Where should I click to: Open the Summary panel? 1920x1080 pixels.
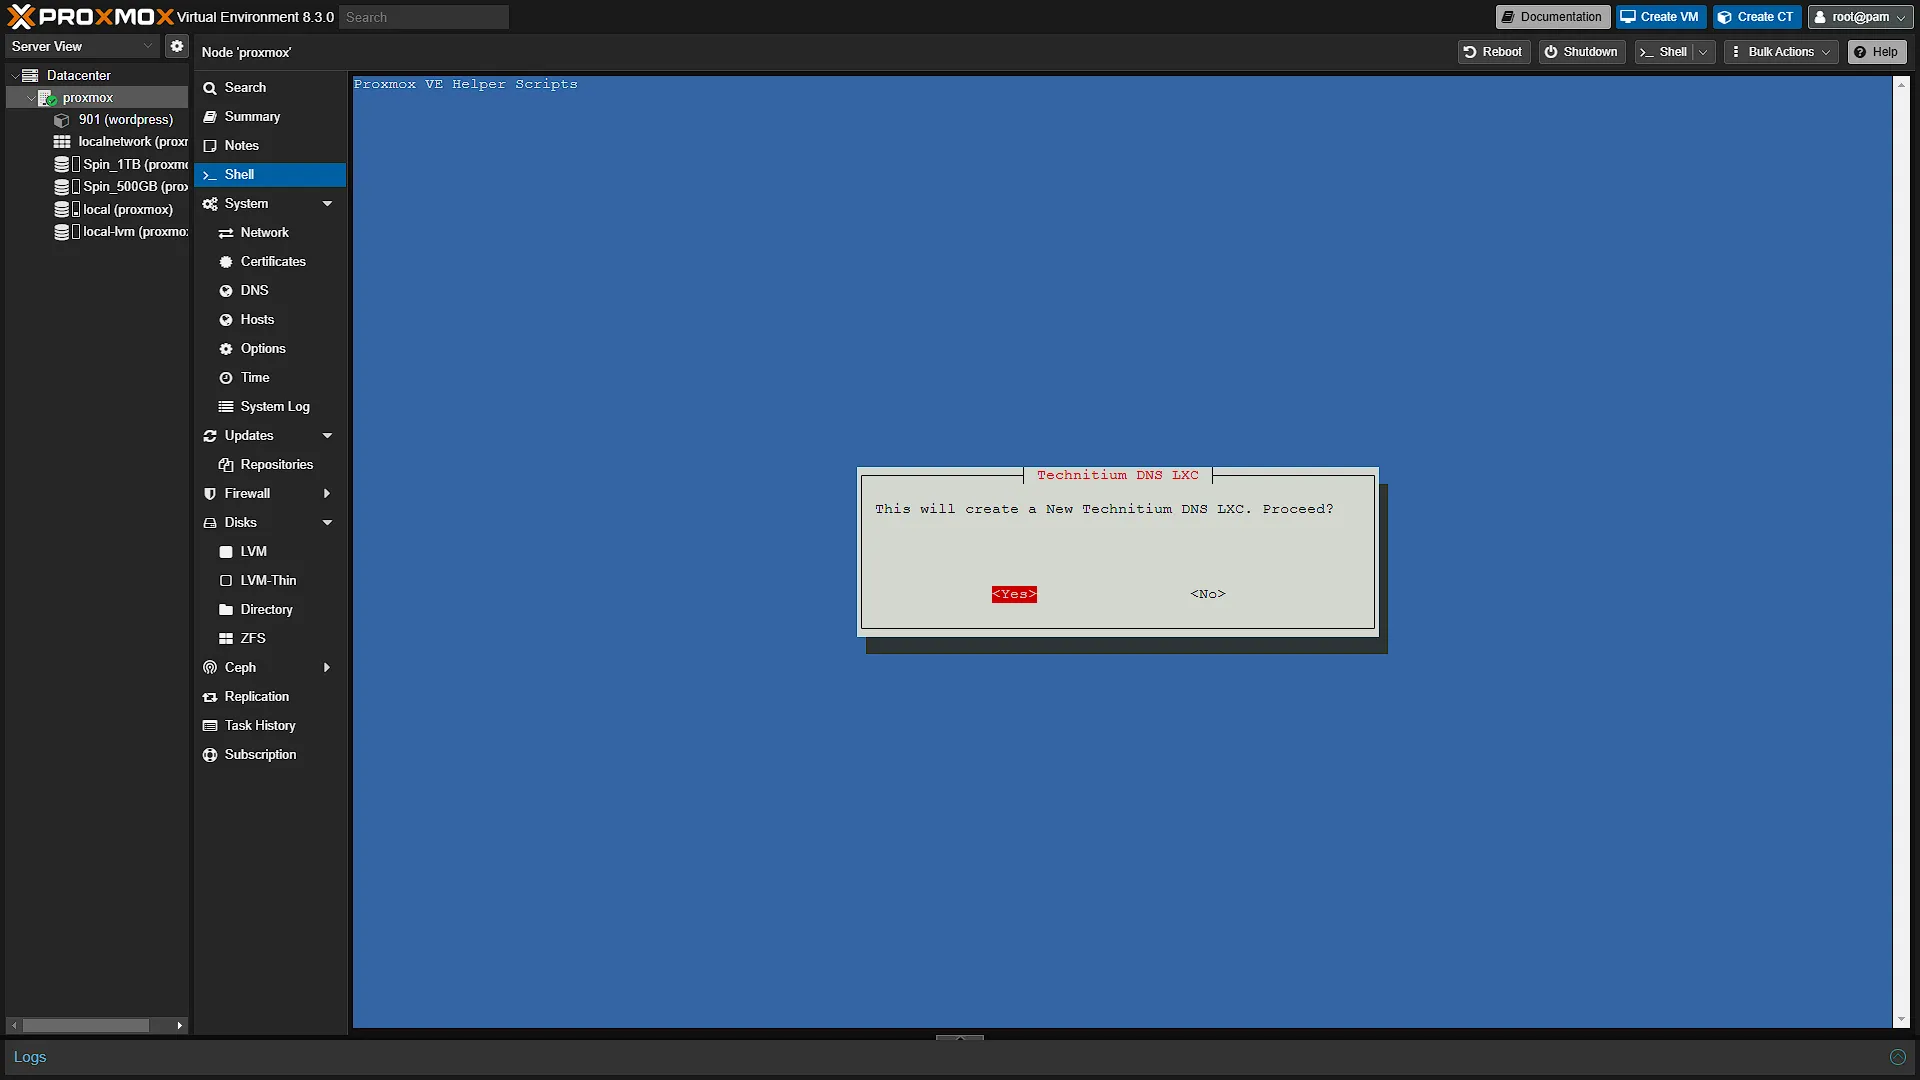coord(270,117)
